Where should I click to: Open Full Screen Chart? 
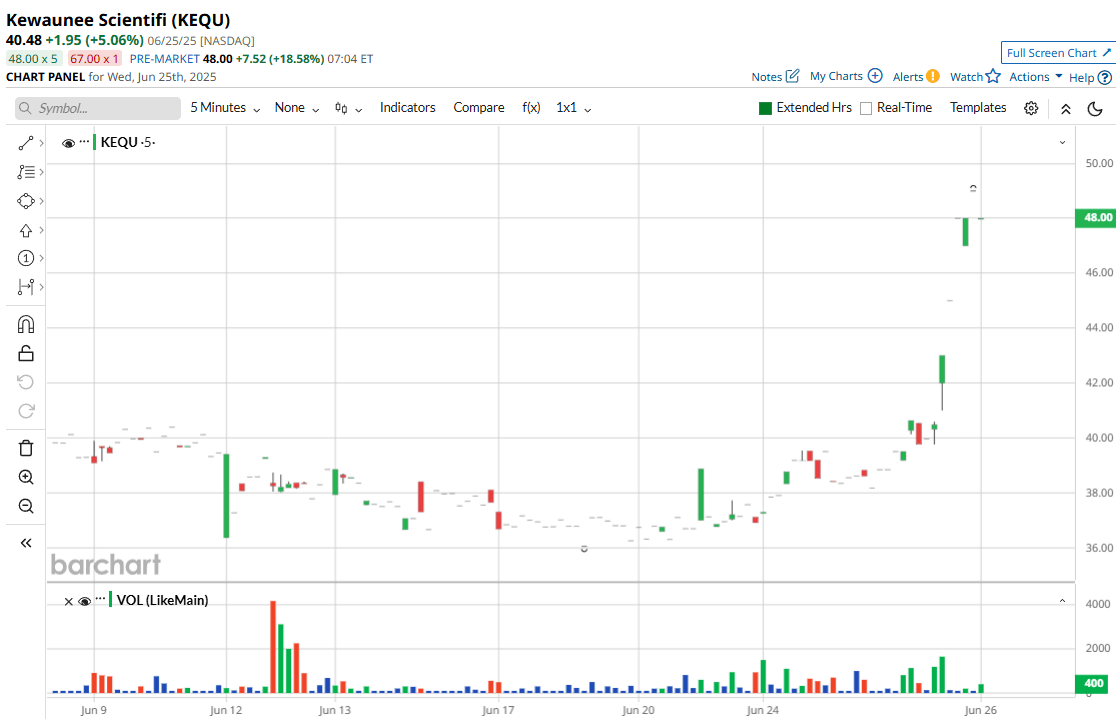tap(1058, 53)
